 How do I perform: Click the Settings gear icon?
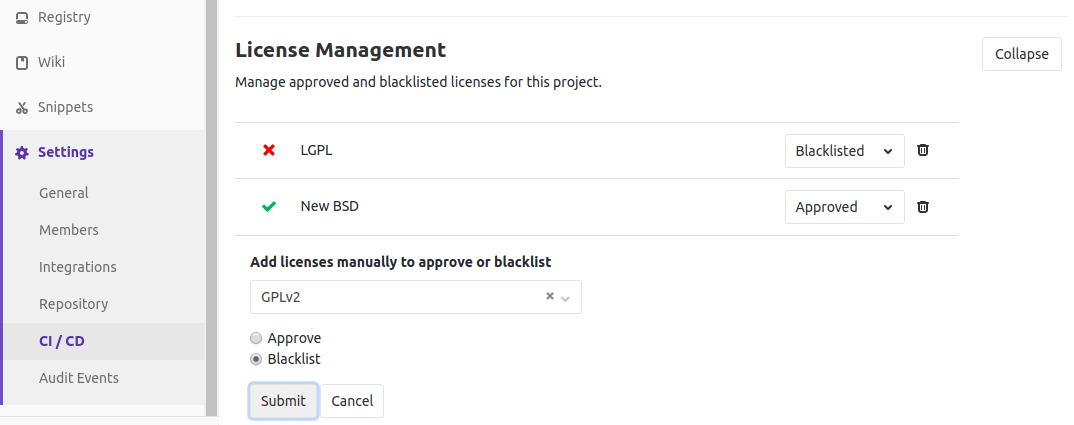pos(22,152)
